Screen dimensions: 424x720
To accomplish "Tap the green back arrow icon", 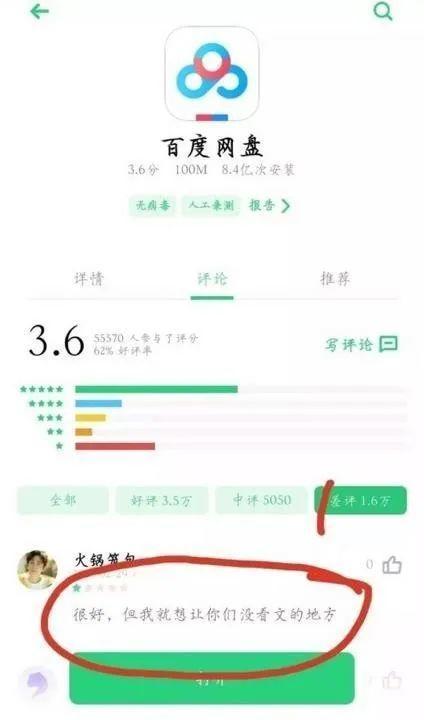I will (40, 11).
